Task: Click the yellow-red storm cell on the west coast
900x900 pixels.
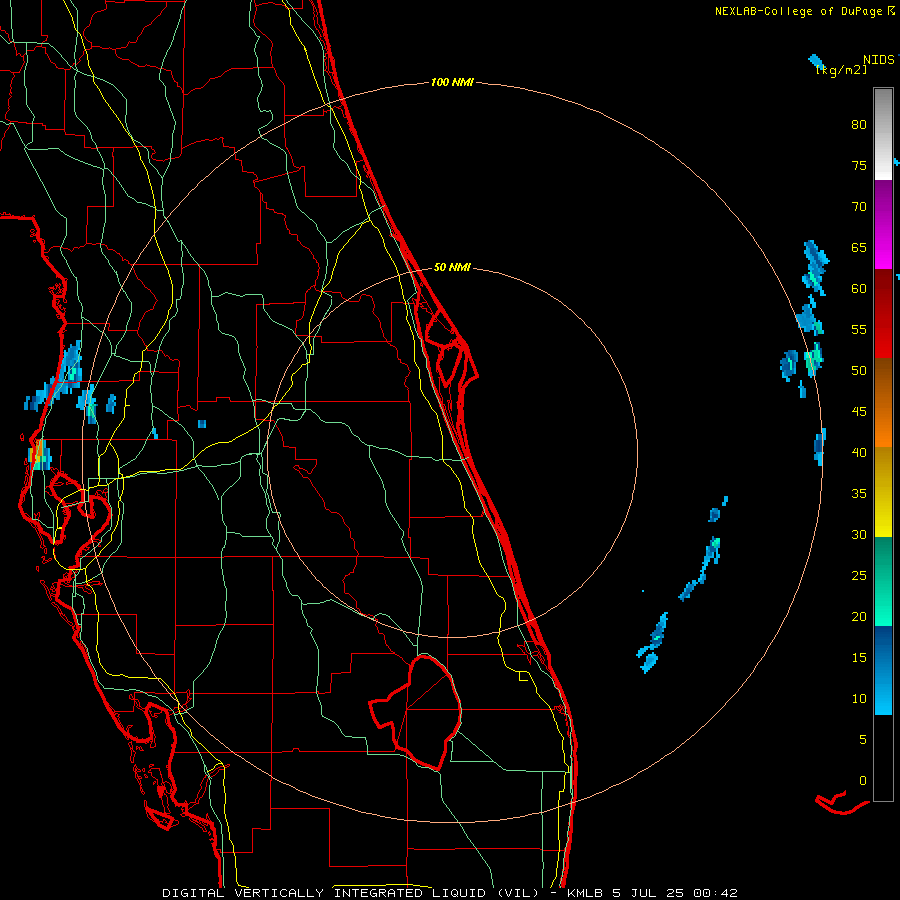Action: pyautogui.click(x=38, y=453)
